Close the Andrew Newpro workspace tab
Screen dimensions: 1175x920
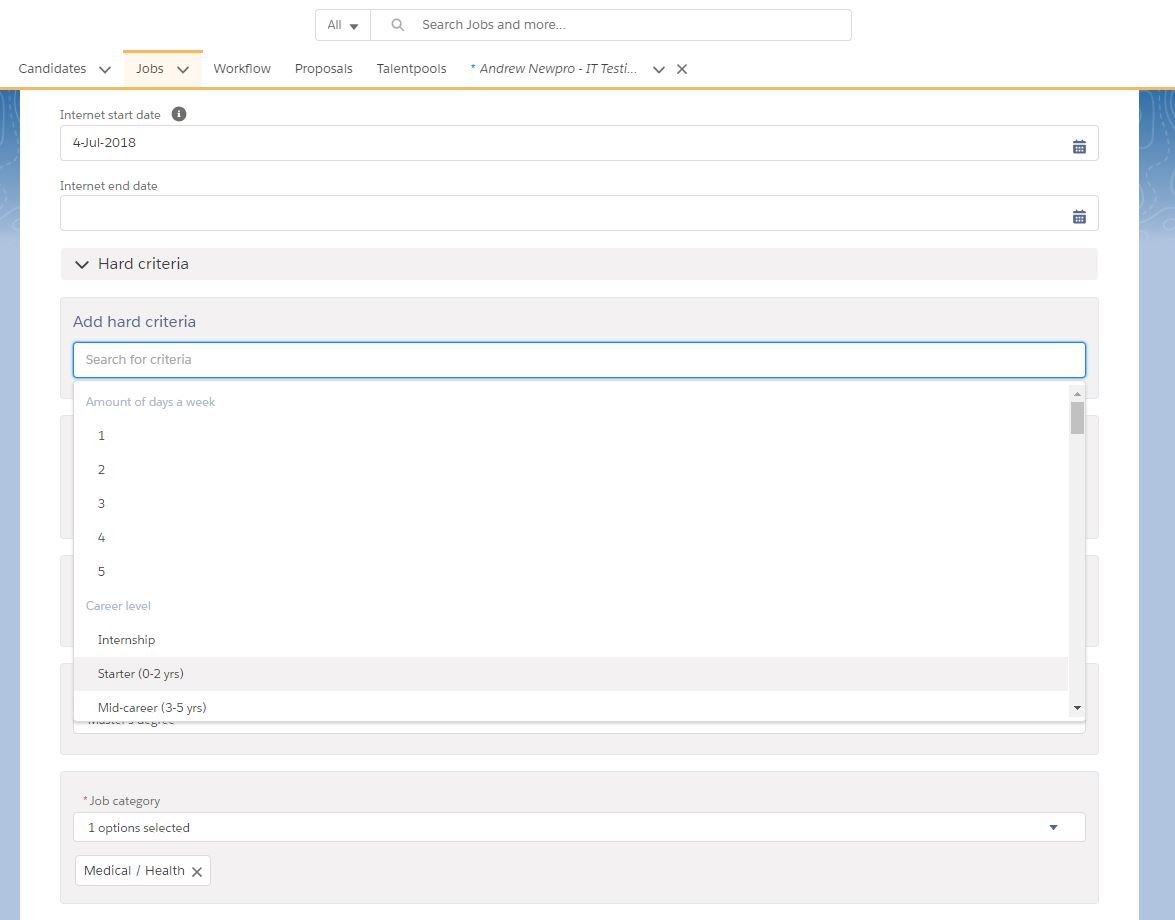(x=682, y=69)
